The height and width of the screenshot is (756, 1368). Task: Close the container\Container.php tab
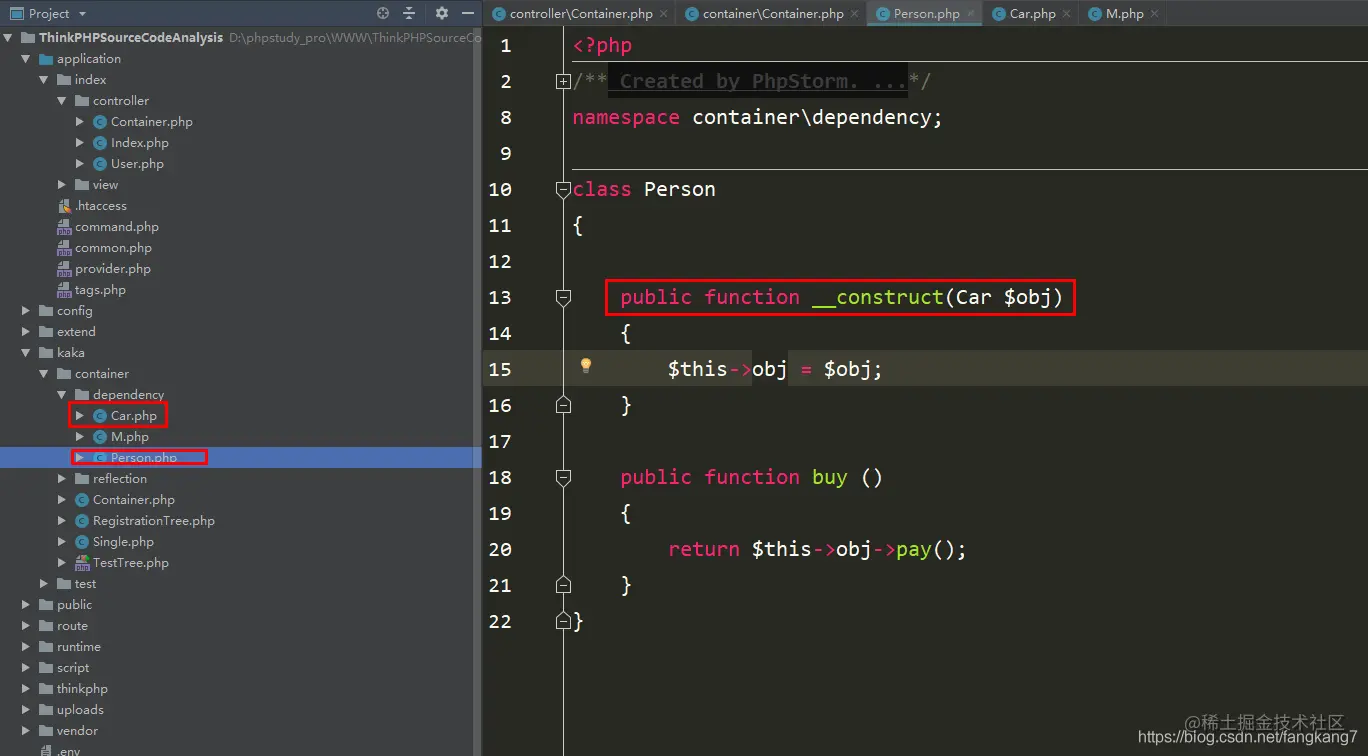(855, 14)
